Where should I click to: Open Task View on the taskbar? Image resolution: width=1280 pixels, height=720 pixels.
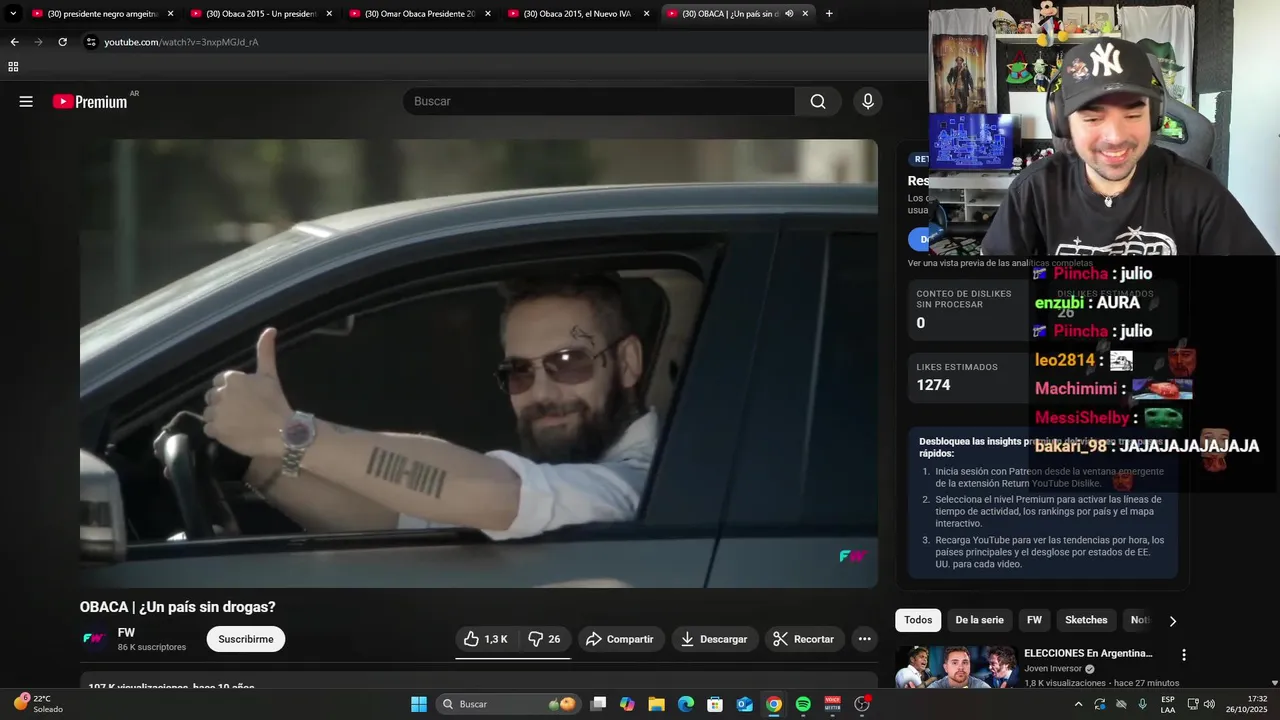[x=598, y=704]
